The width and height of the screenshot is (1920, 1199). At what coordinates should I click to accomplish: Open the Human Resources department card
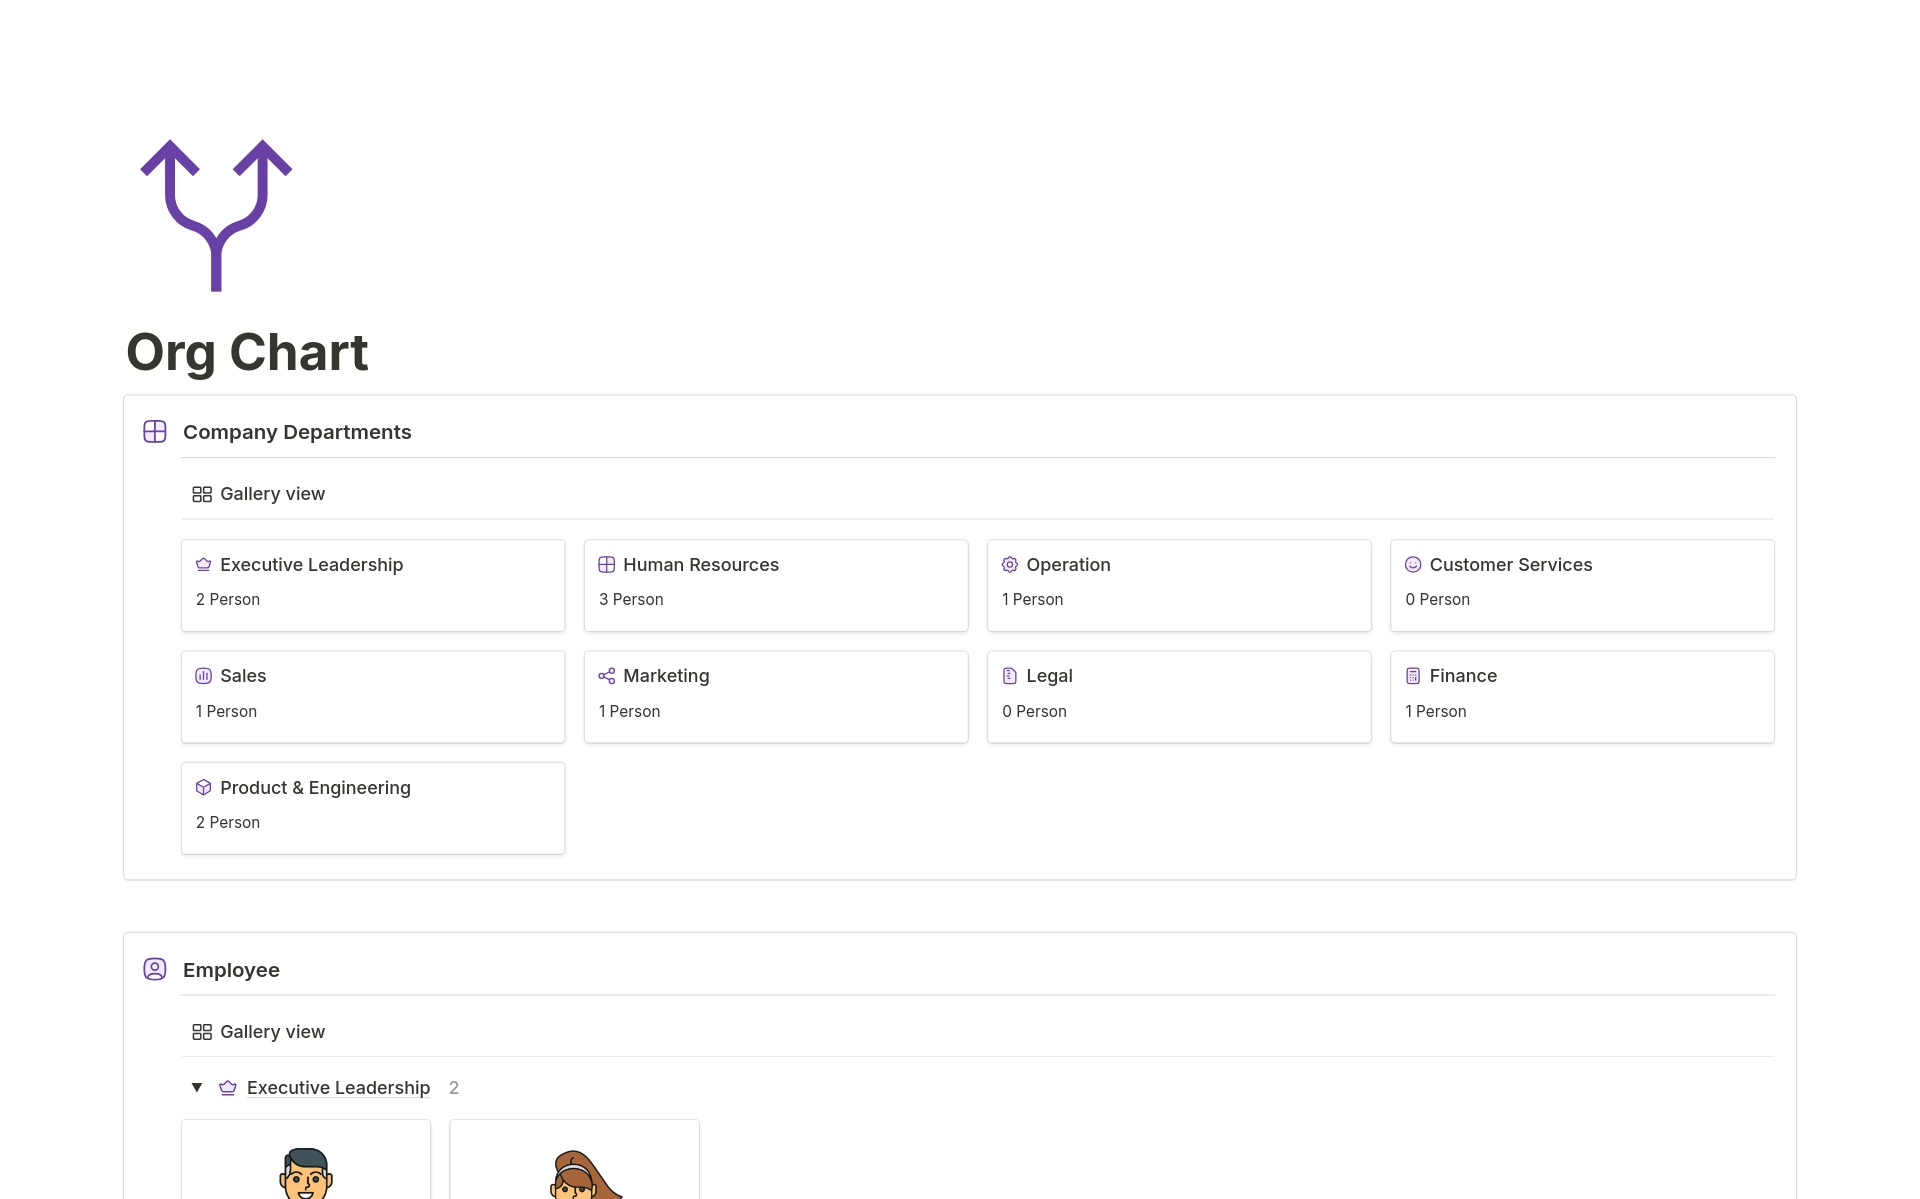coord(776,586)
